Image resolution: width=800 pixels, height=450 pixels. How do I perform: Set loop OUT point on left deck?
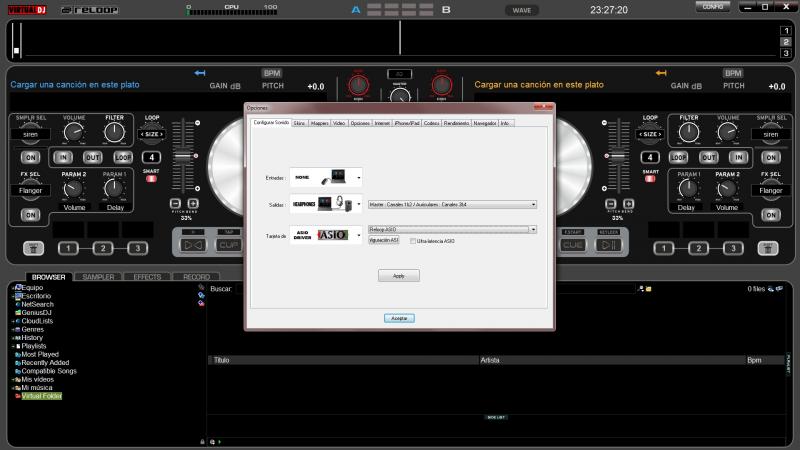(x=93, y=157)
